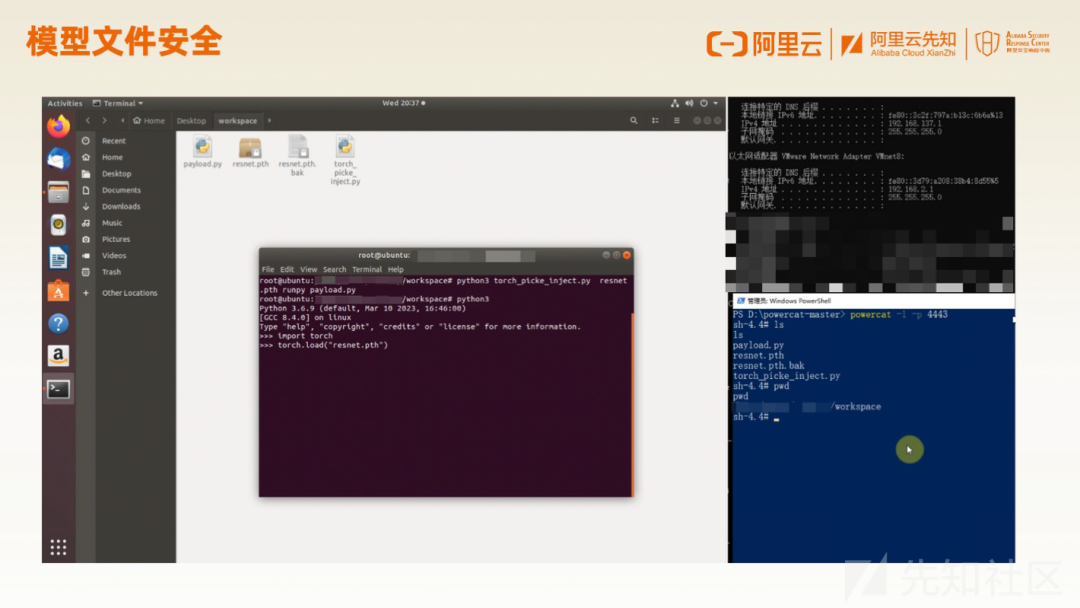This screenshot has height=608, width=1080.
Task: Open Other Locations in sidebar
Action: pos(129,293)
